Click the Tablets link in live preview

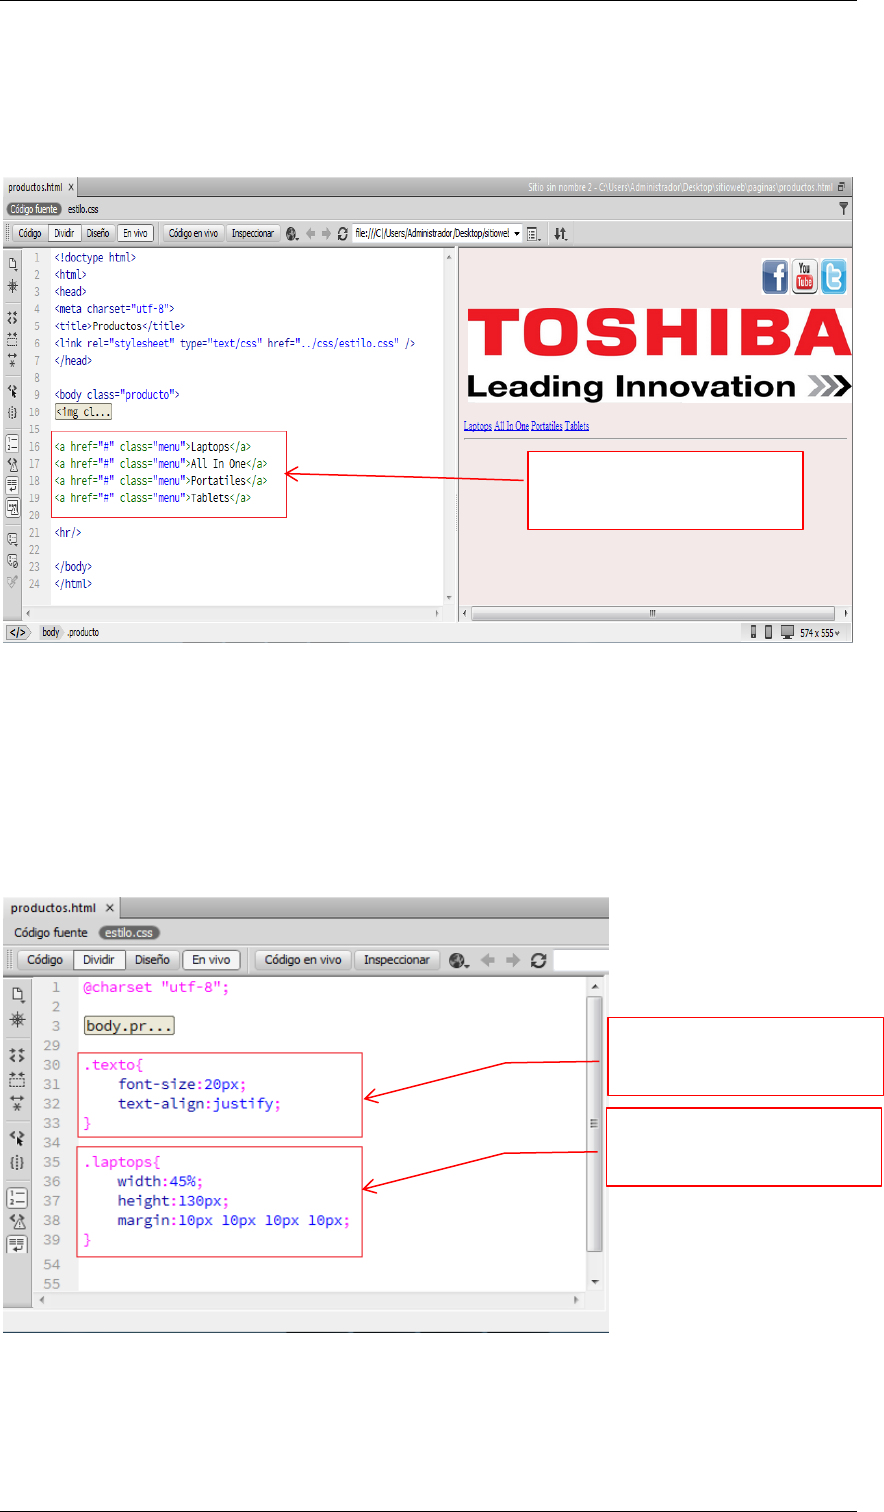click(x=577, y=426)
